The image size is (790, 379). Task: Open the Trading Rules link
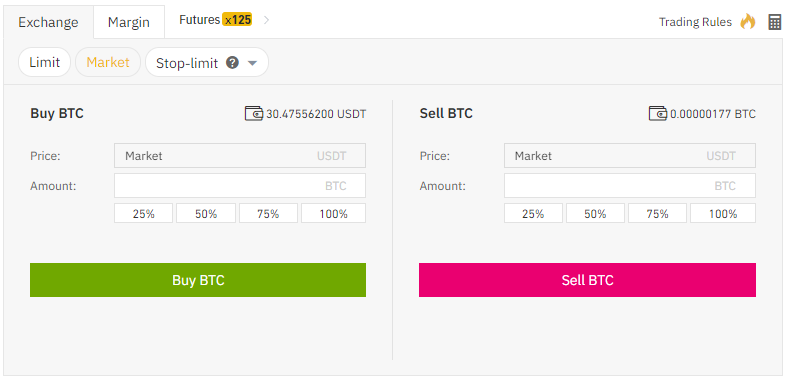point(695,22)
